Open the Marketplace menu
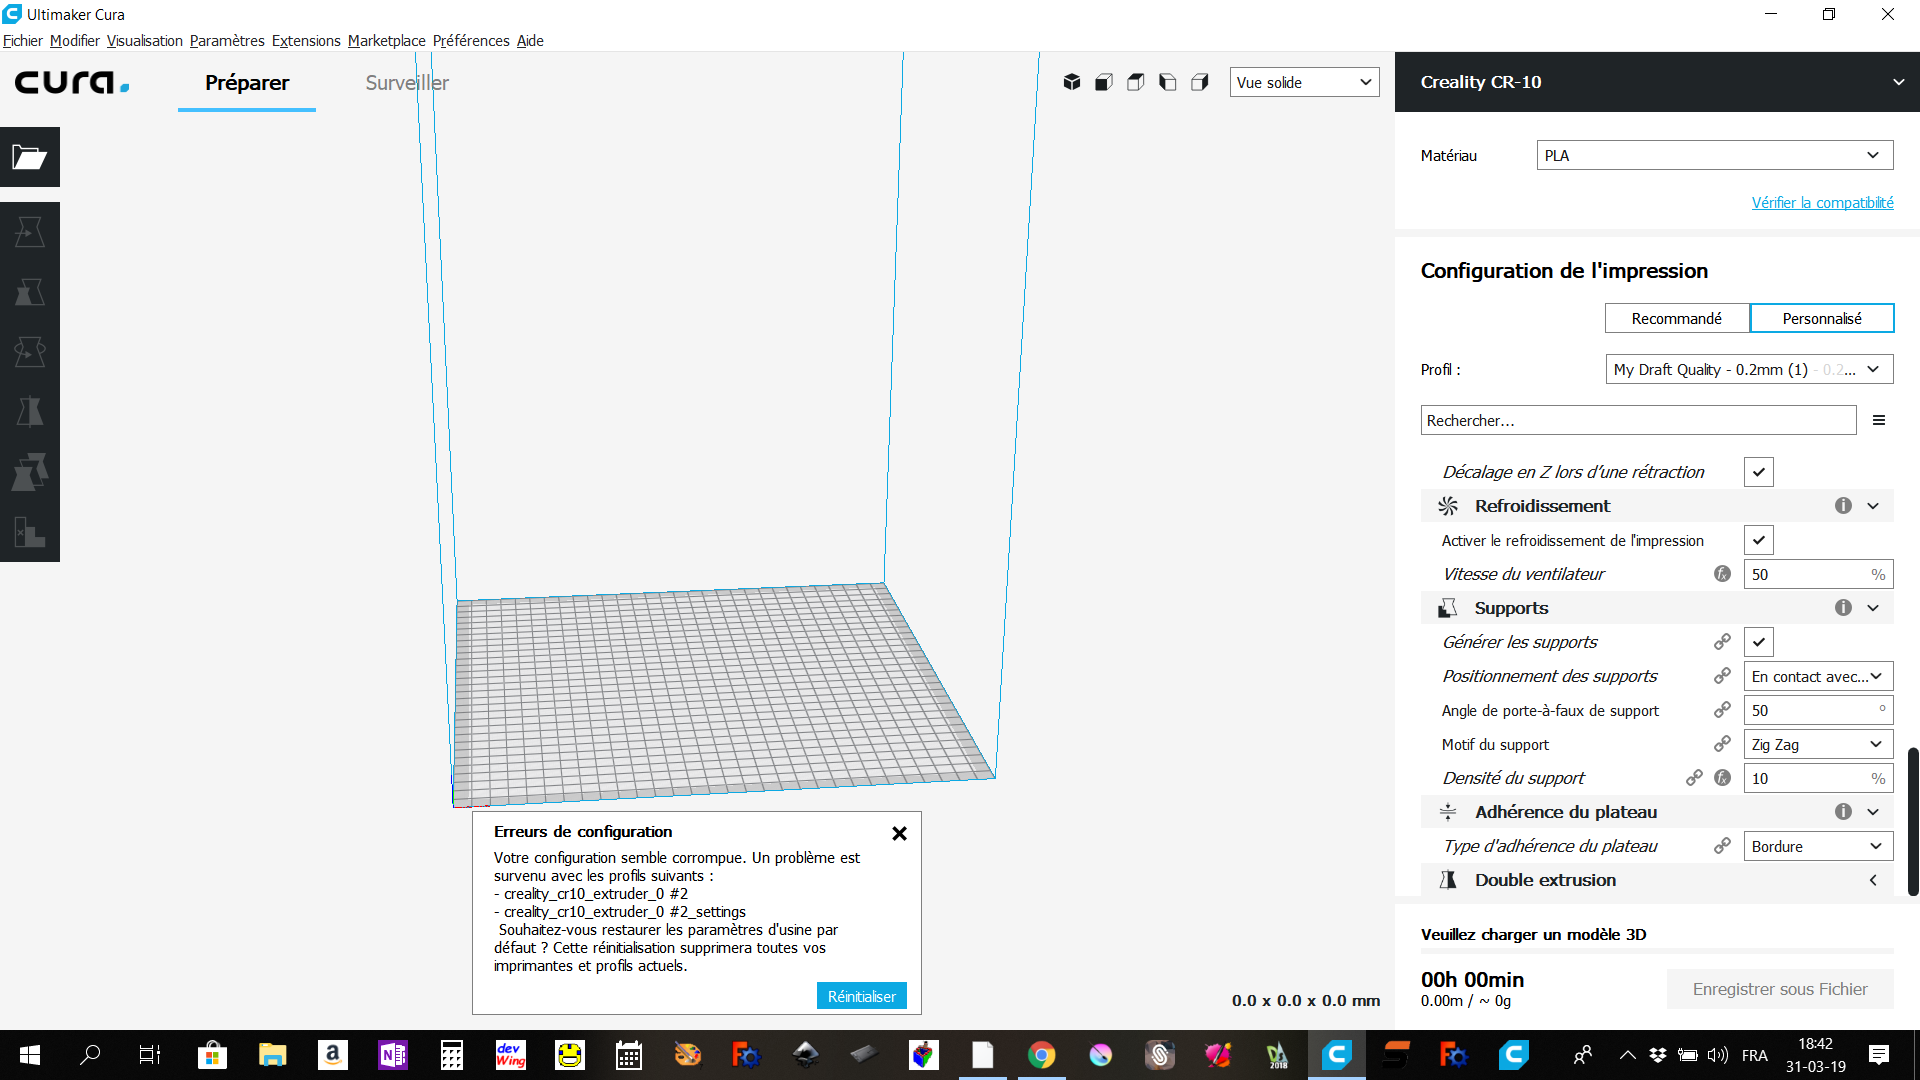Viewport: 1920px width, 1080px height. tap(387, 41)
